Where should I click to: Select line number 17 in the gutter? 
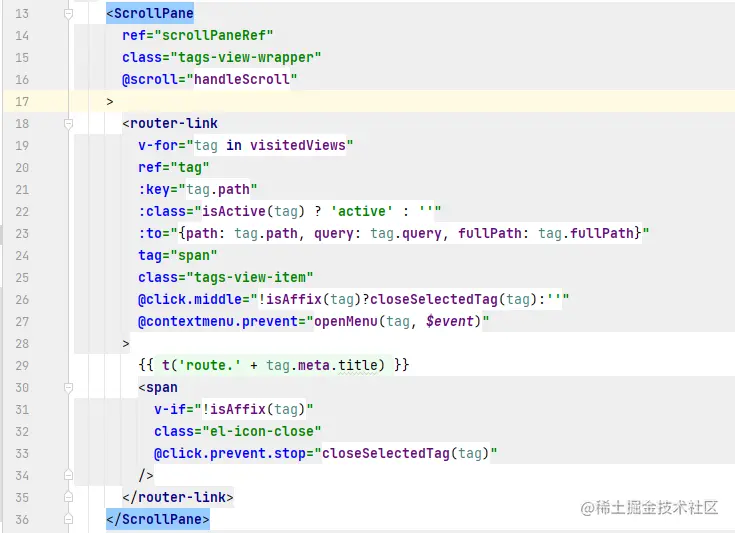tap(22, 101)
